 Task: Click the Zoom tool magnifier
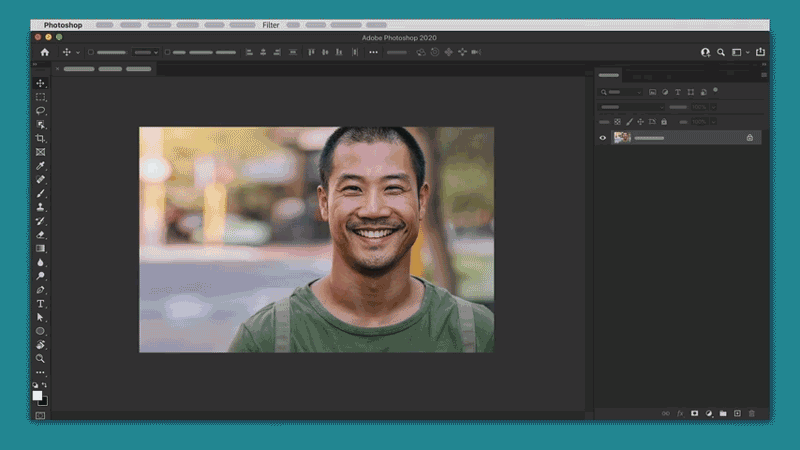click(x=41, y=358)
